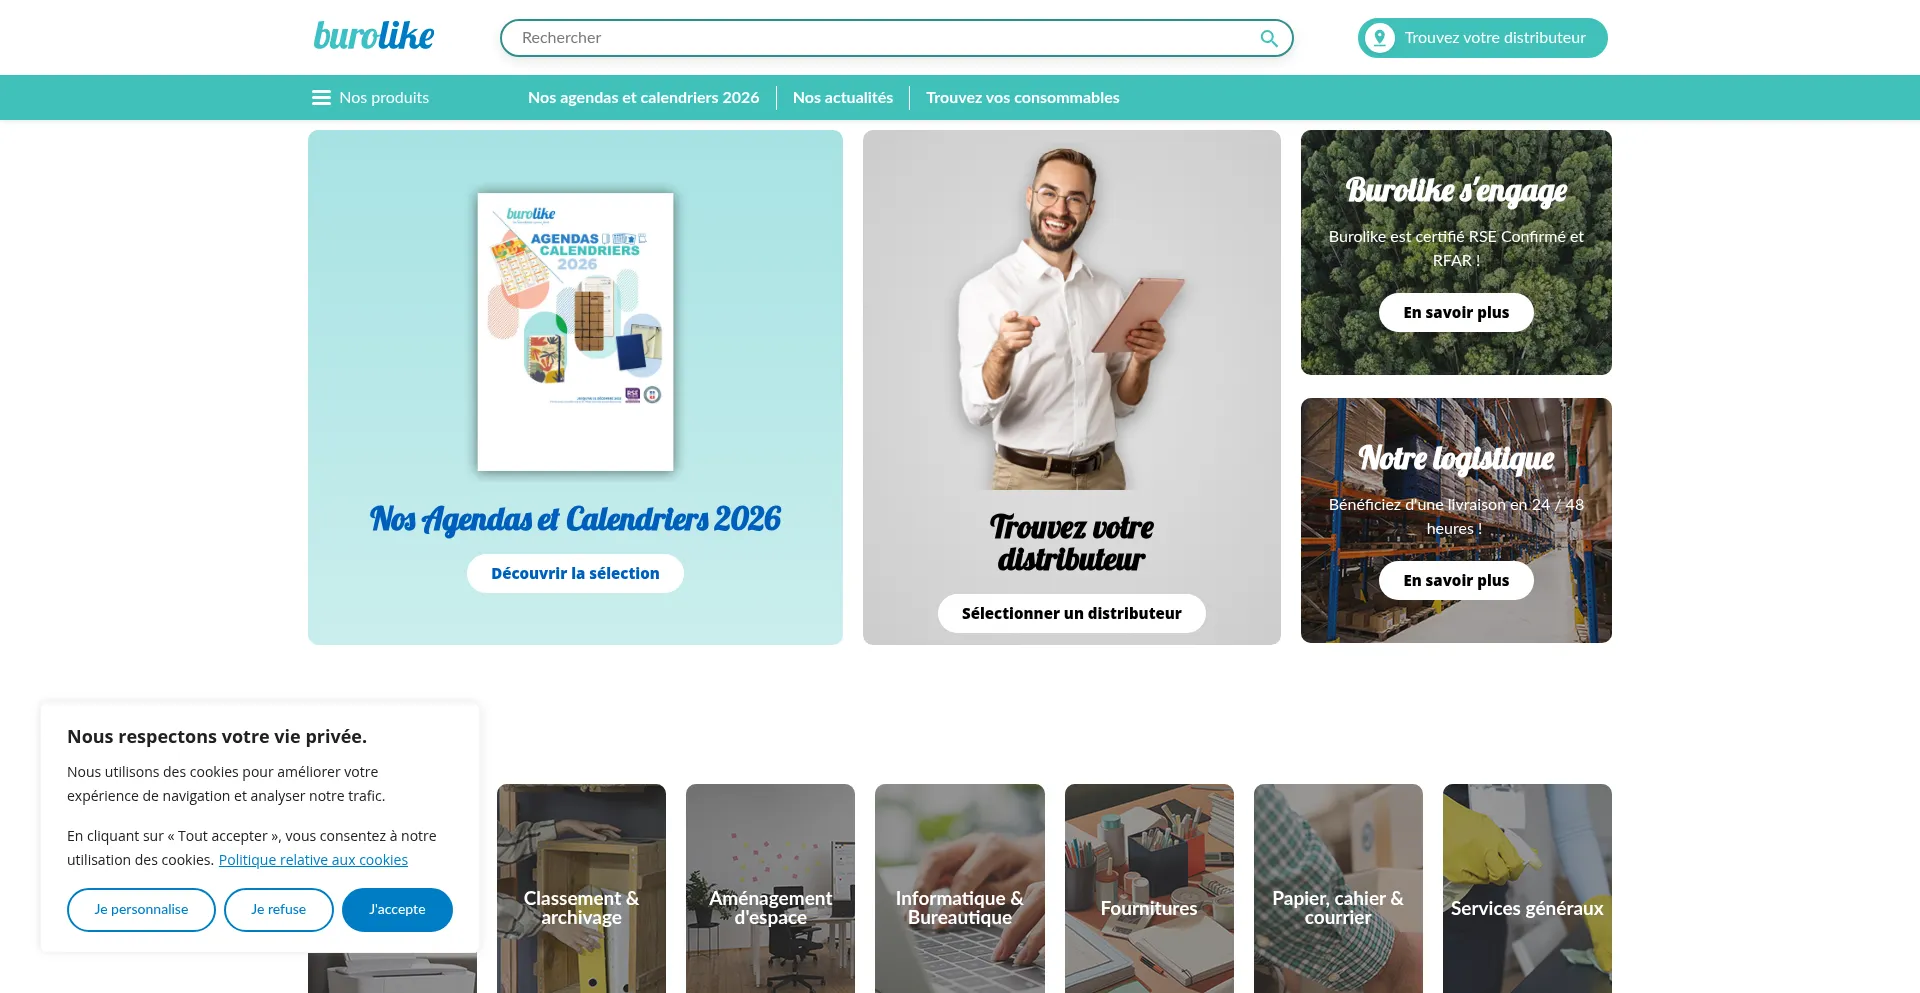Click the magnifying glass search icon
Viewport: 1920px width, 993px height.
point(1268,38)
